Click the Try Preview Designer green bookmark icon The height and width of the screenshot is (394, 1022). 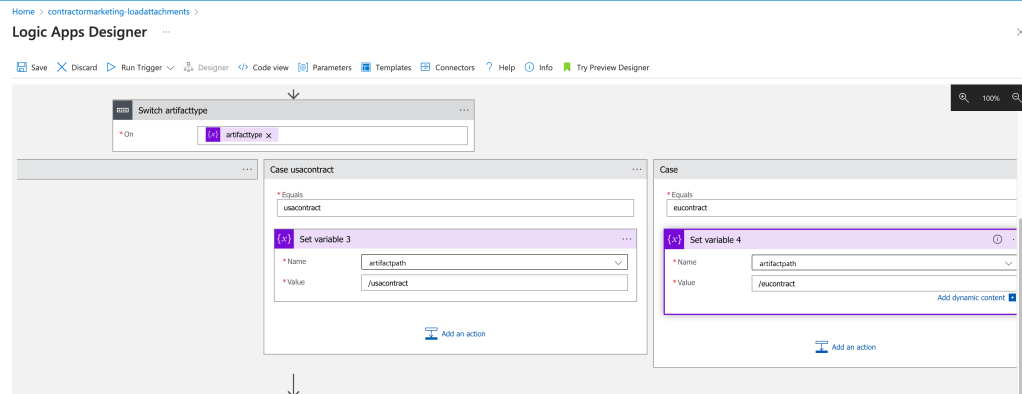567,67
